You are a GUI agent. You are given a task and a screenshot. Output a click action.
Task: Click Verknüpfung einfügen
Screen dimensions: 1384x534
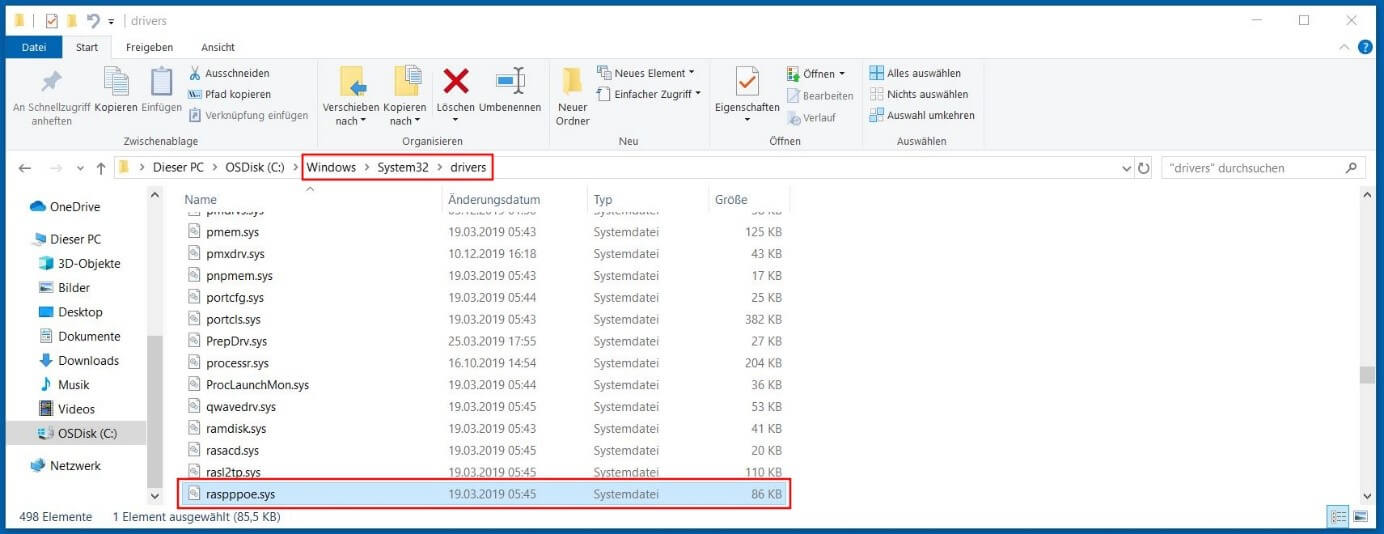(x=248, y=115)
